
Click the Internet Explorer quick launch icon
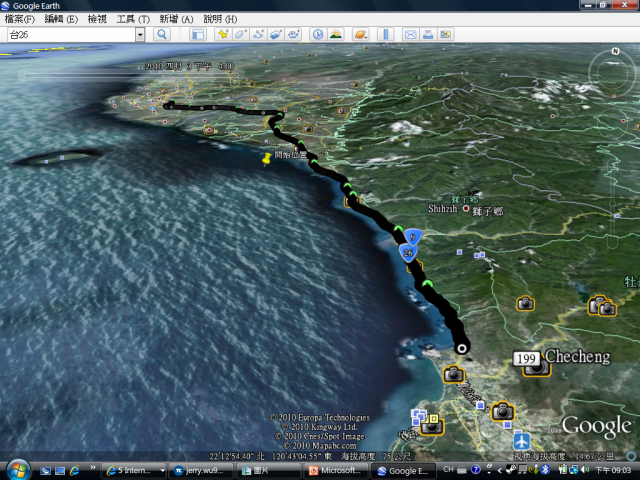pyautogui.click(x=75, y=471)
